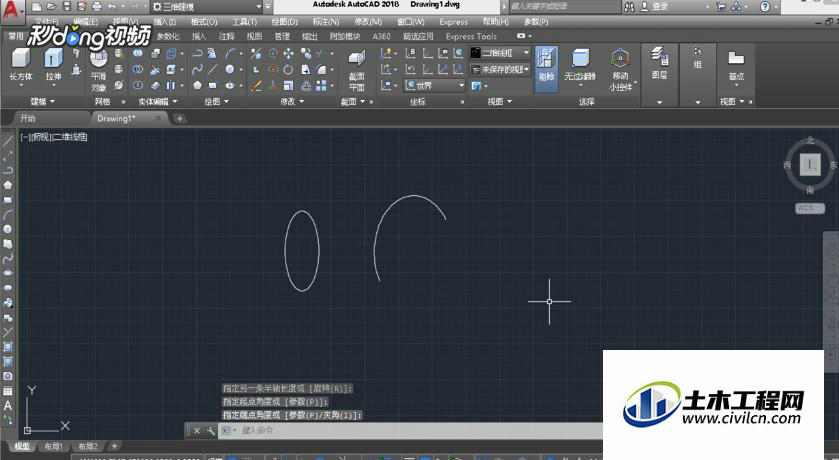Select Spline tool in left draw toolbar
The image size is (839, 460).
(x=8, y=258)
